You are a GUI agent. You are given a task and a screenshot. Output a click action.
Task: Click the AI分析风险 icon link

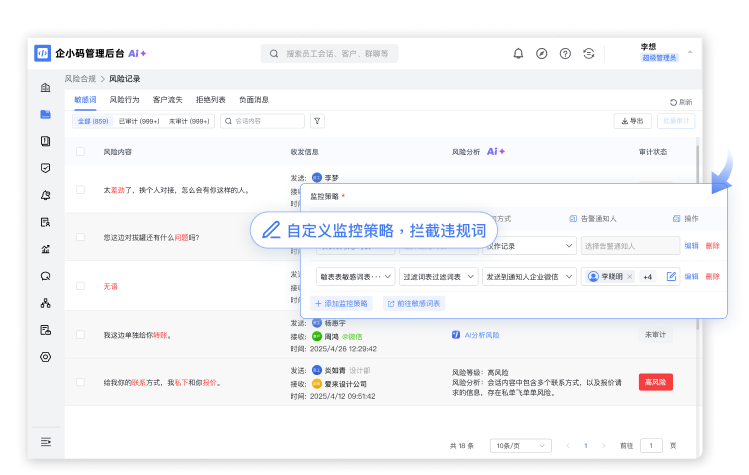pos(456,335)
